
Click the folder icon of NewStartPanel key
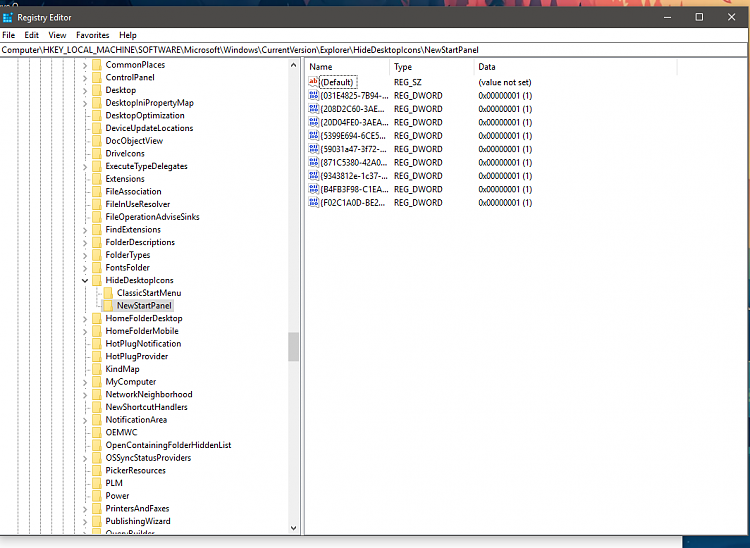(108, 306)
